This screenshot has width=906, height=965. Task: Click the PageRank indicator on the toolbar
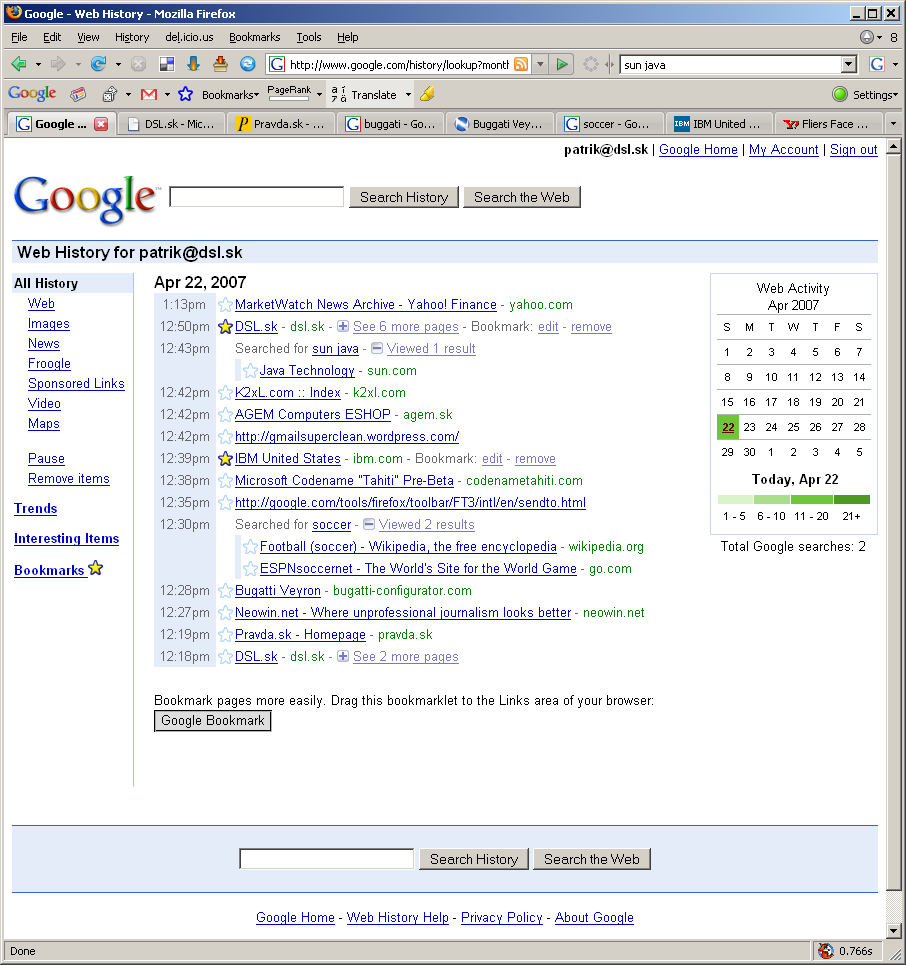289,94
